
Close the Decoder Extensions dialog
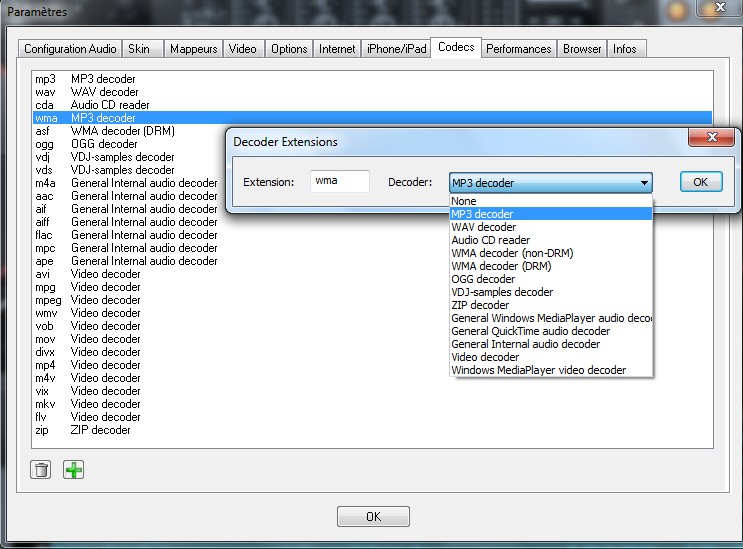click(712, 138)
